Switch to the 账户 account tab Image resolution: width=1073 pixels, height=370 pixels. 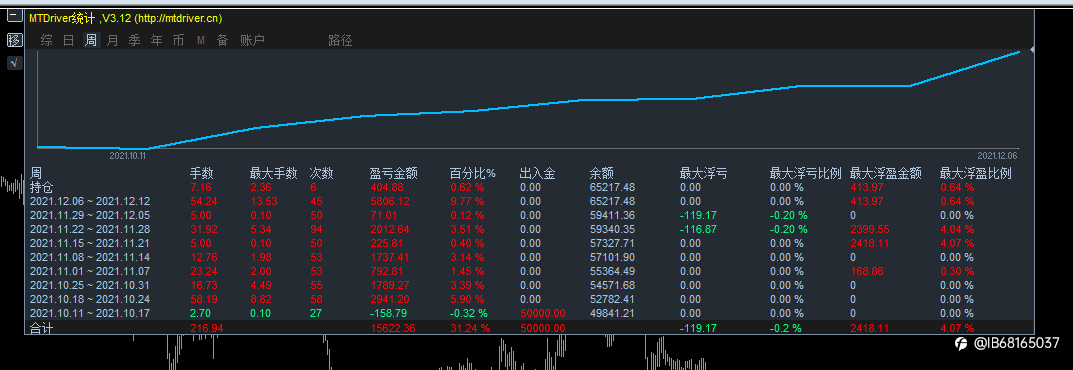pyautogui.click(x=253, y=40)
